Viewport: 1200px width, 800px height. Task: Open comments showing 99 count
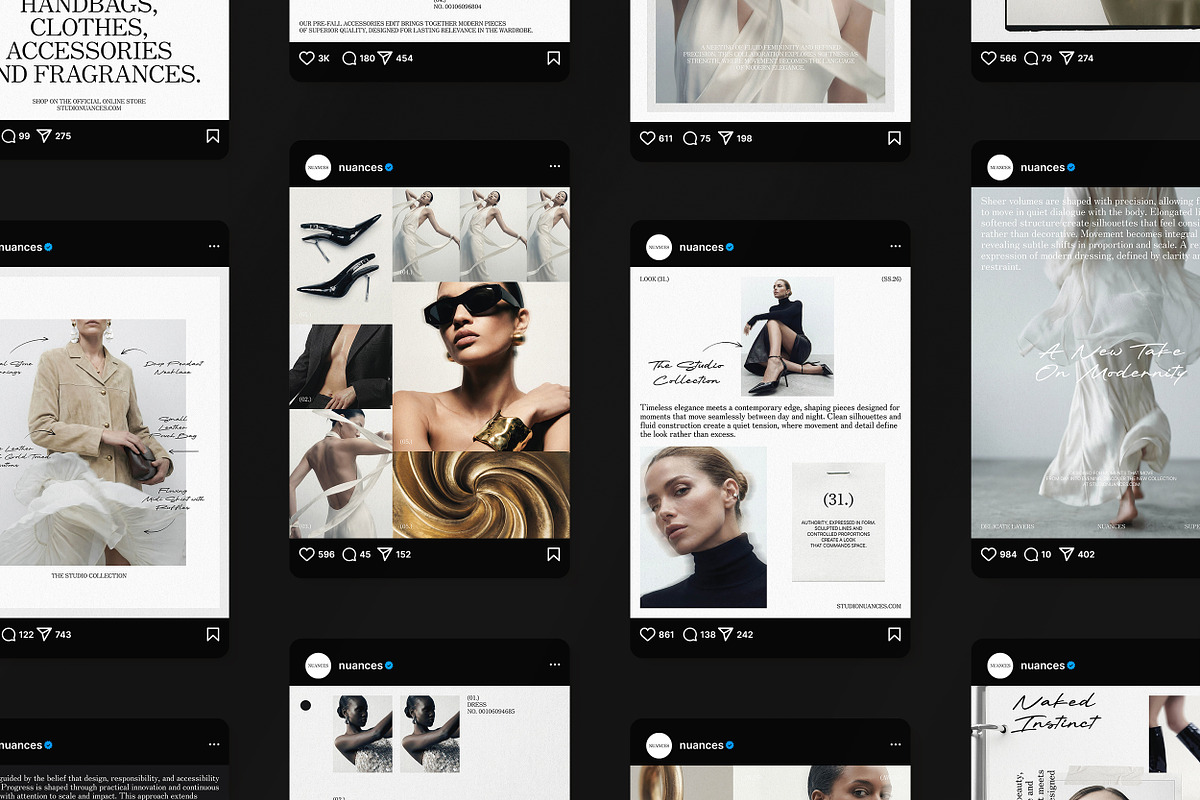tap(8, 136)
